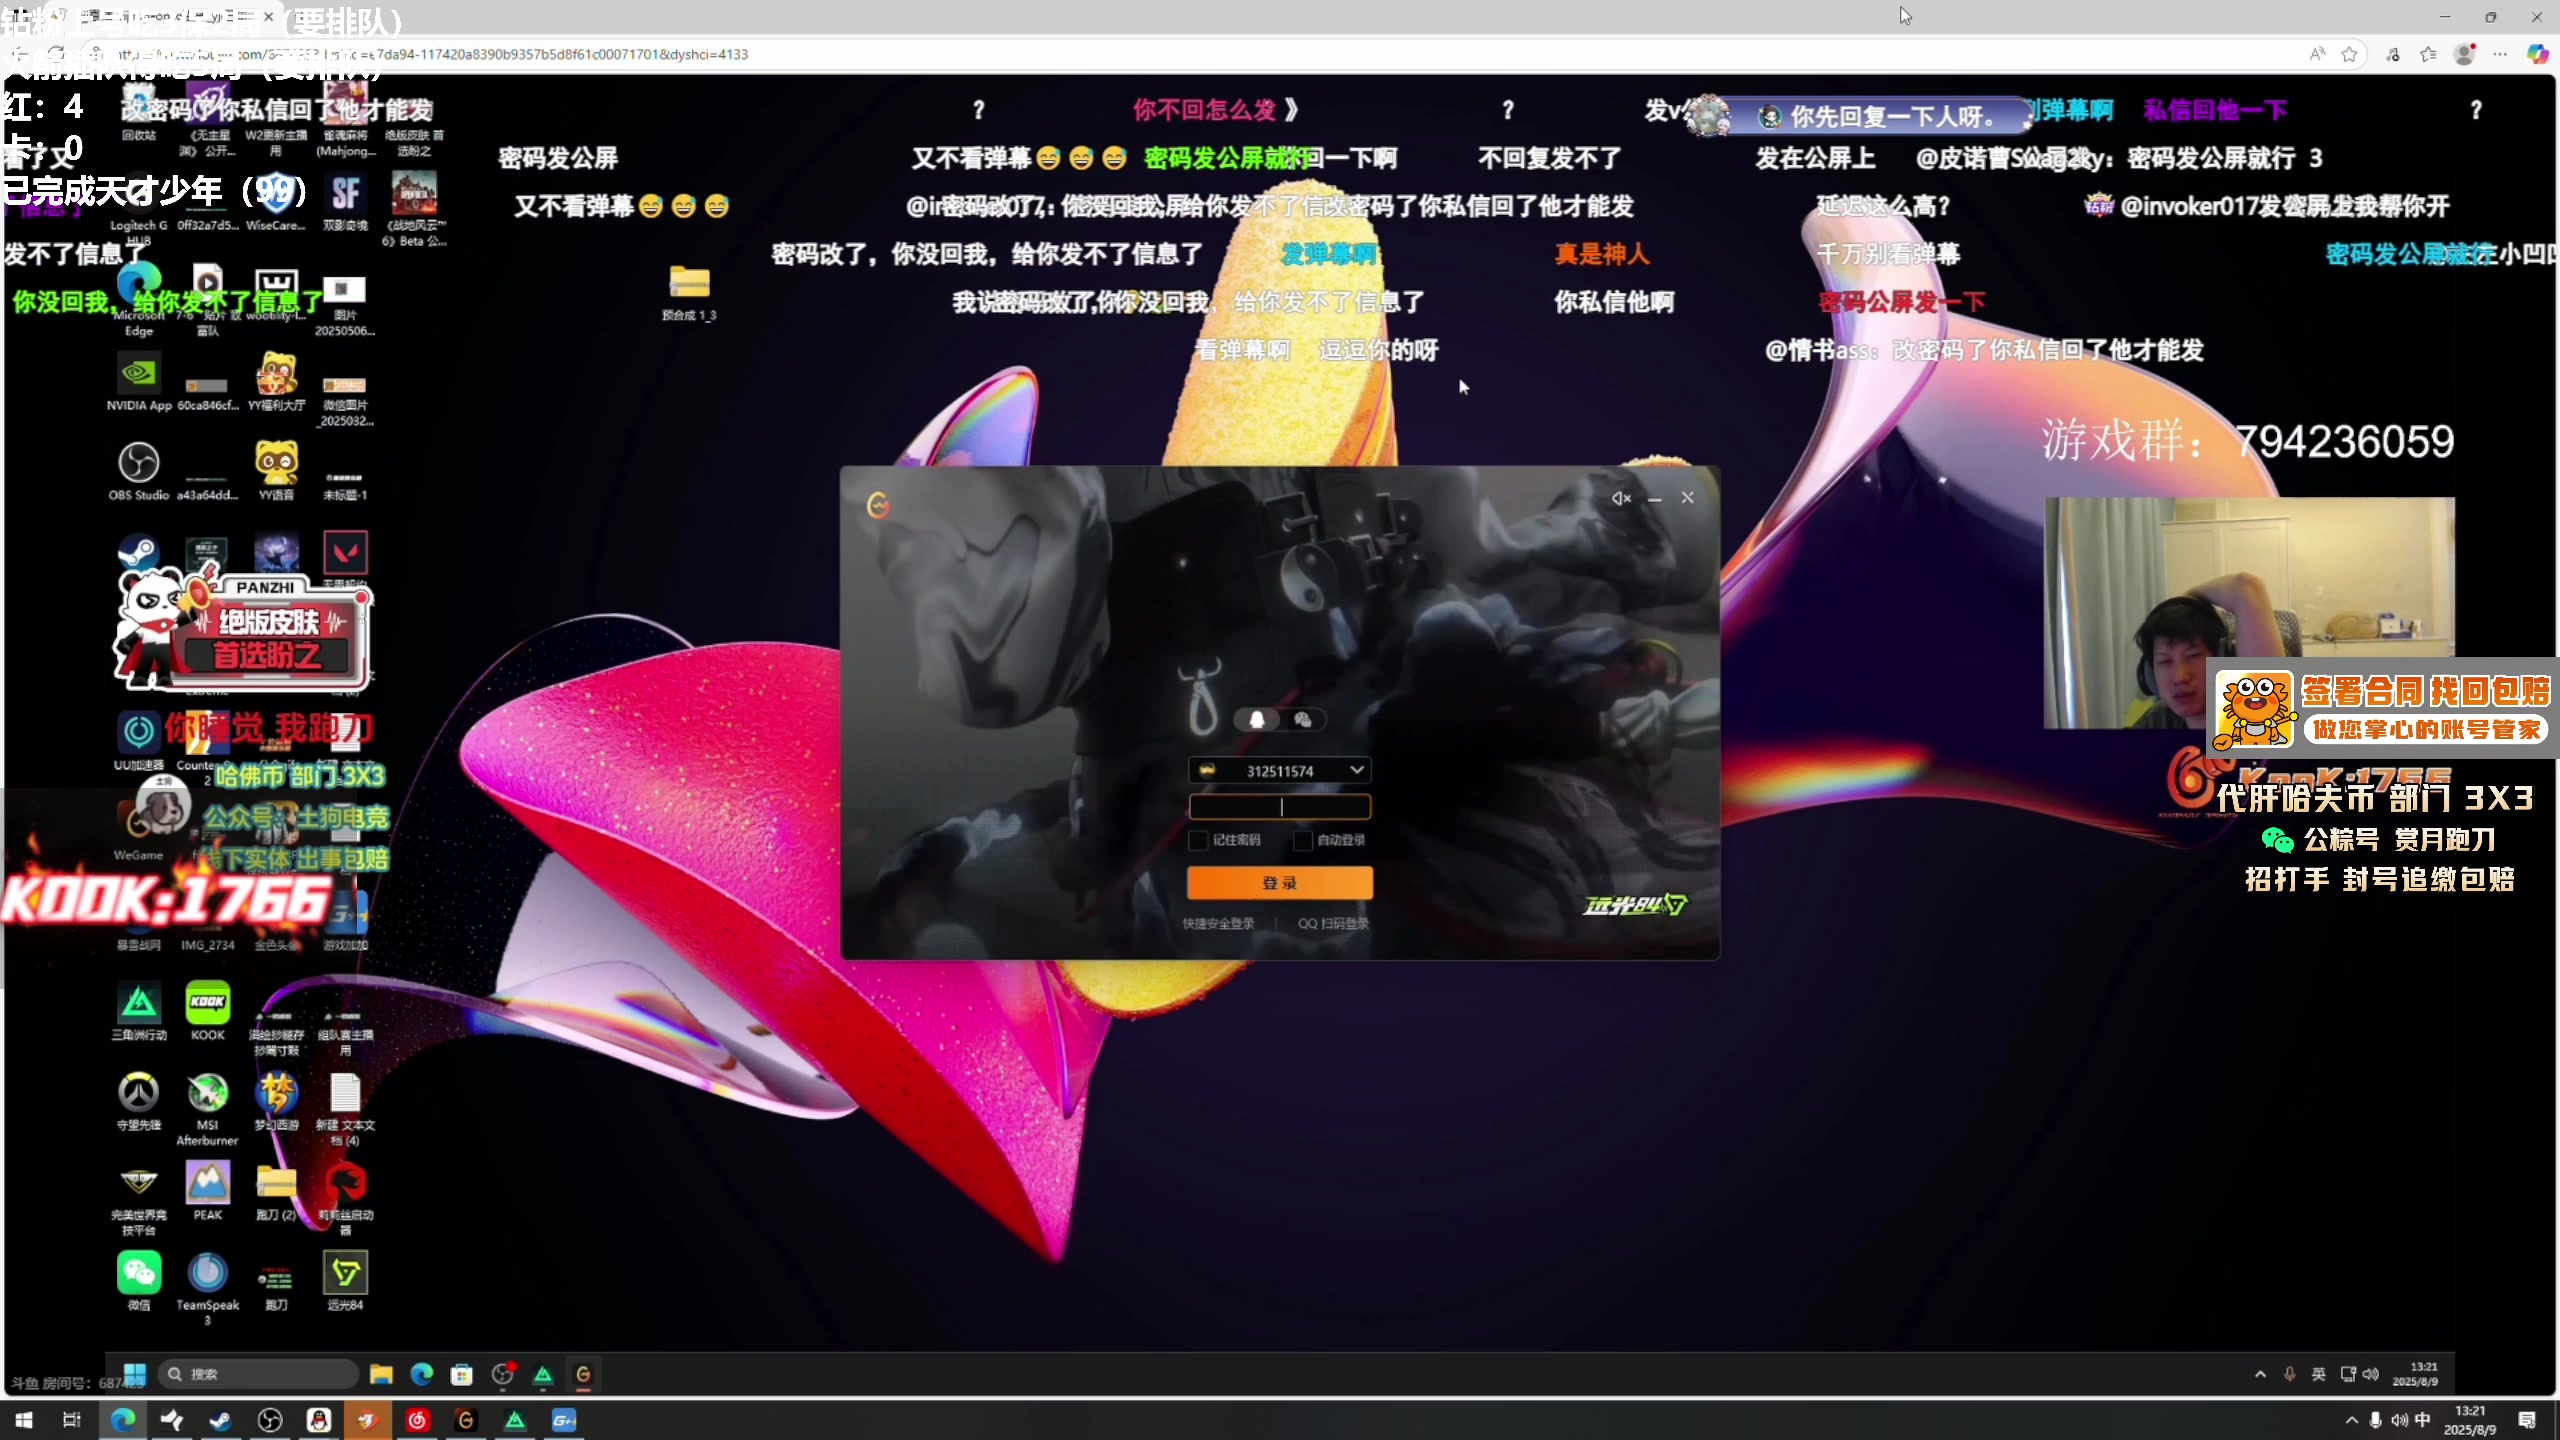Open 微信 WeChat desktop shortcut

139,1281
